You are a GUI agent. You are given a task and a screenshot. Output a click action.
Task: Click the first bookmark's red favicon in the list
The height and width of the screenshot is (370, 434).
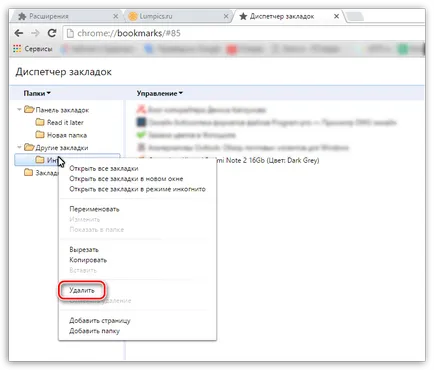point(141,109)
